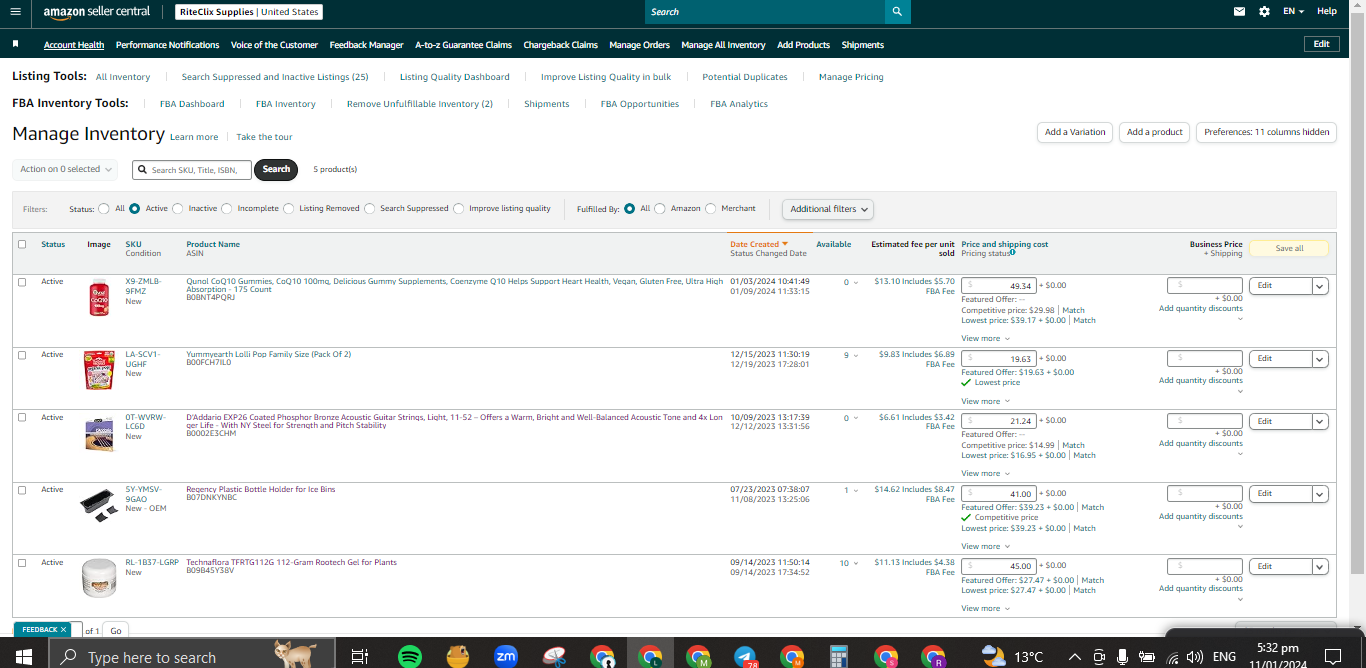Open the mail messages icon
1366x668 pixels.
(x=1240, y=12)
